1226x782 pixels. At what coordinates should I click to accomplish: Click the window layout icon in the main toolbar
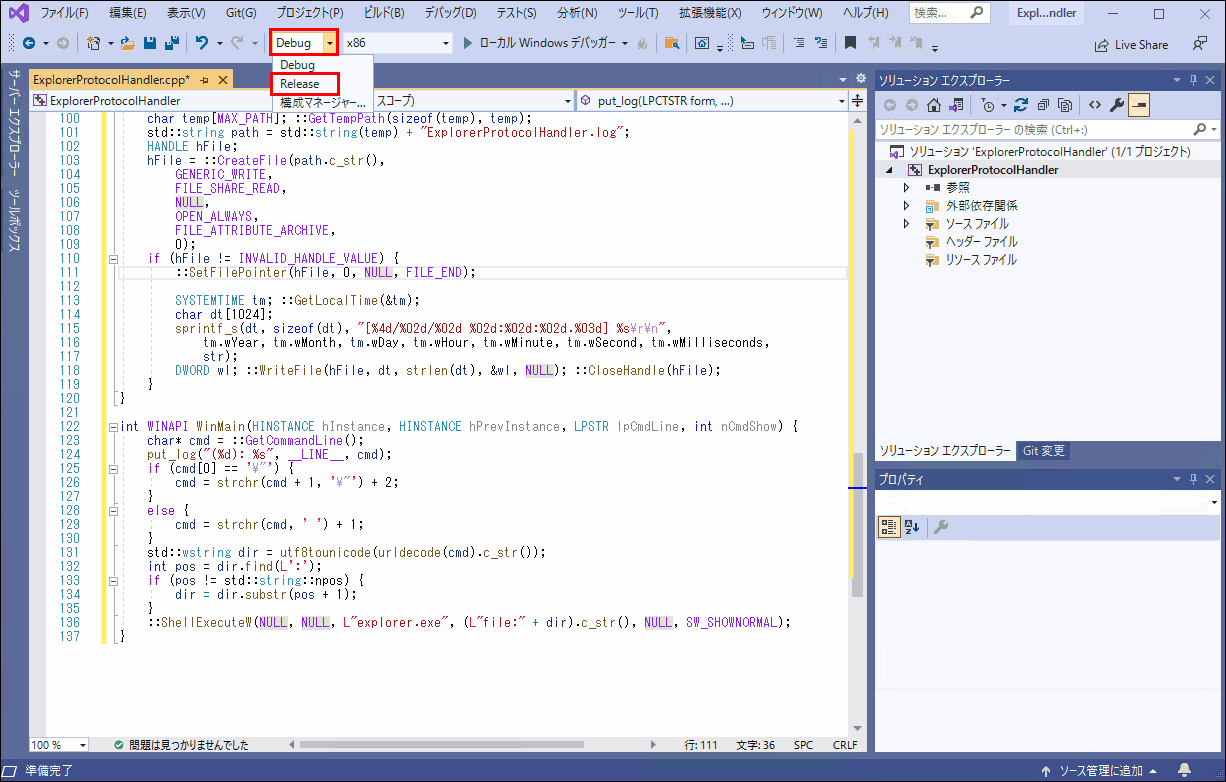[x=702, y=44]
